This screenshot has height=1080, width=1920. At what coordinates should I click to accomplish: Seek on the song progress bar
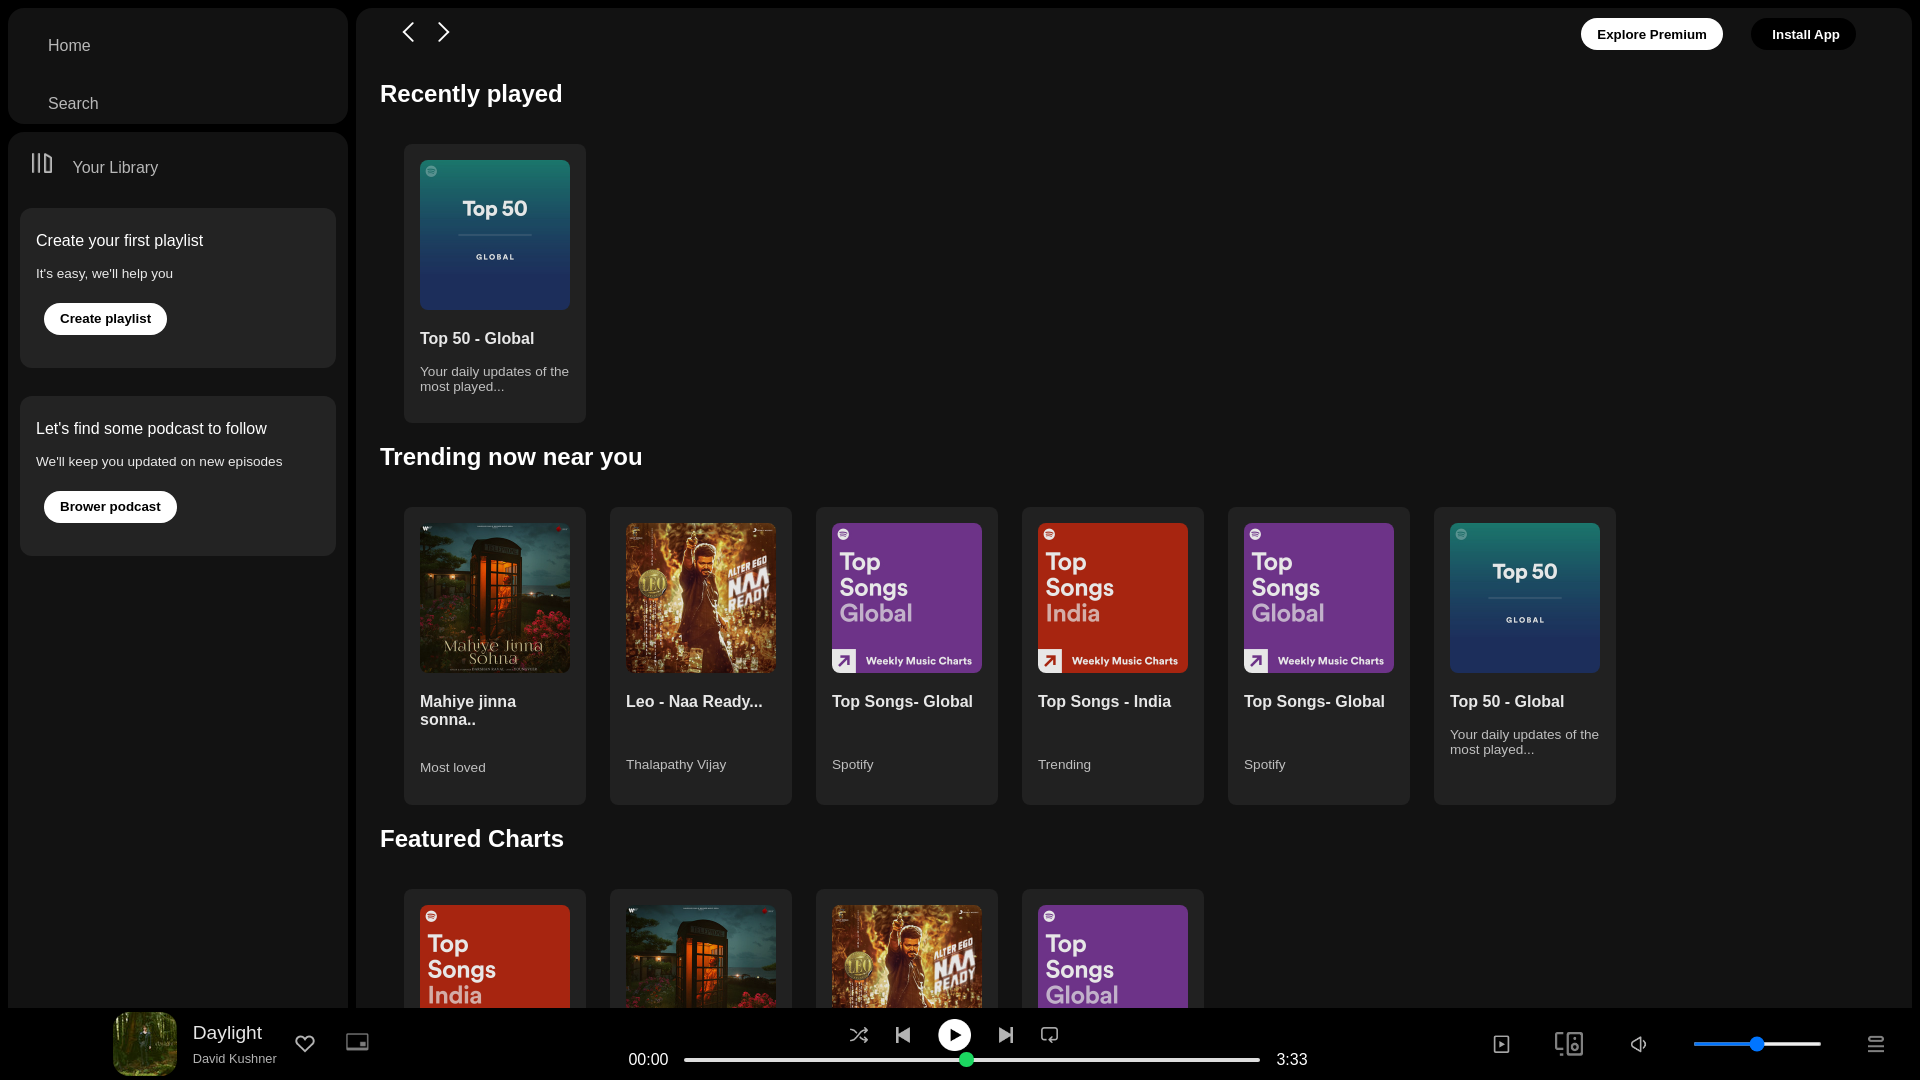click(972, 1060)
